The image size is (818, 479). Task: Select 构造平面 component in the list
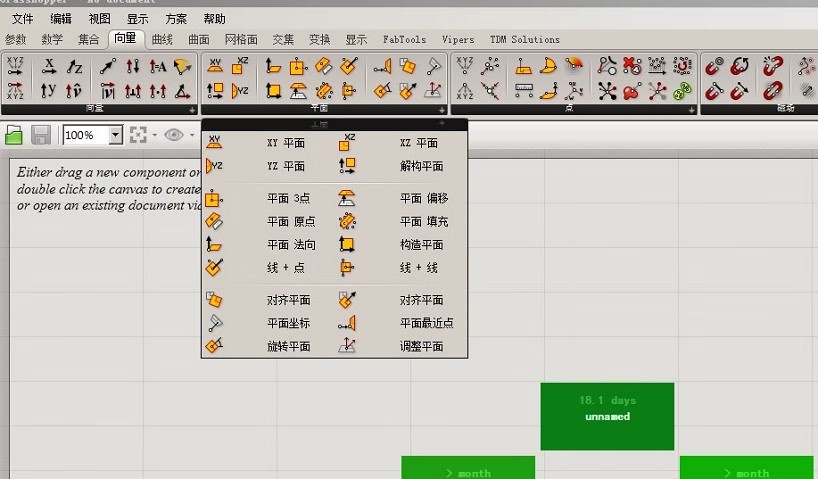click(x=421, y=244)
